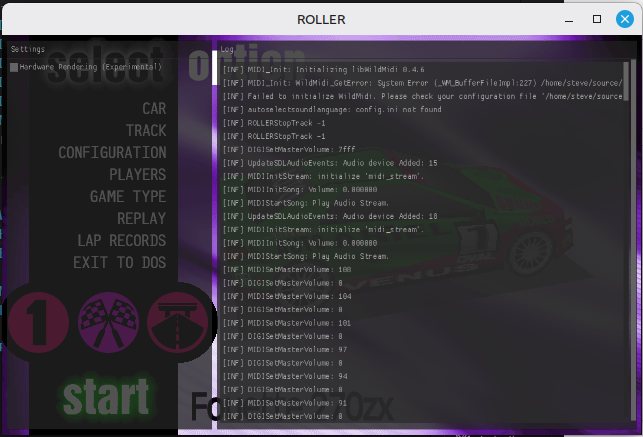Choose the GAME TYPE menu option
The width and height of the screenshot is (643, 437).
click(x=128, y=197)
